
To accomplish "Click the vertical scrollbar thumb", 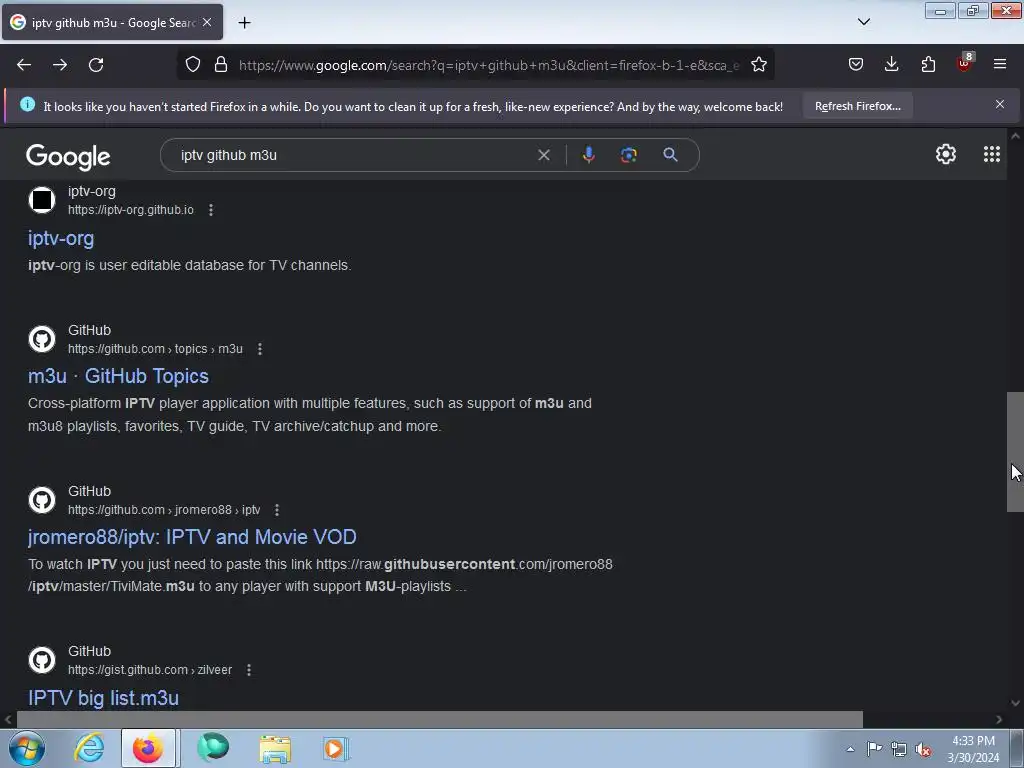I will (1015, 452).
